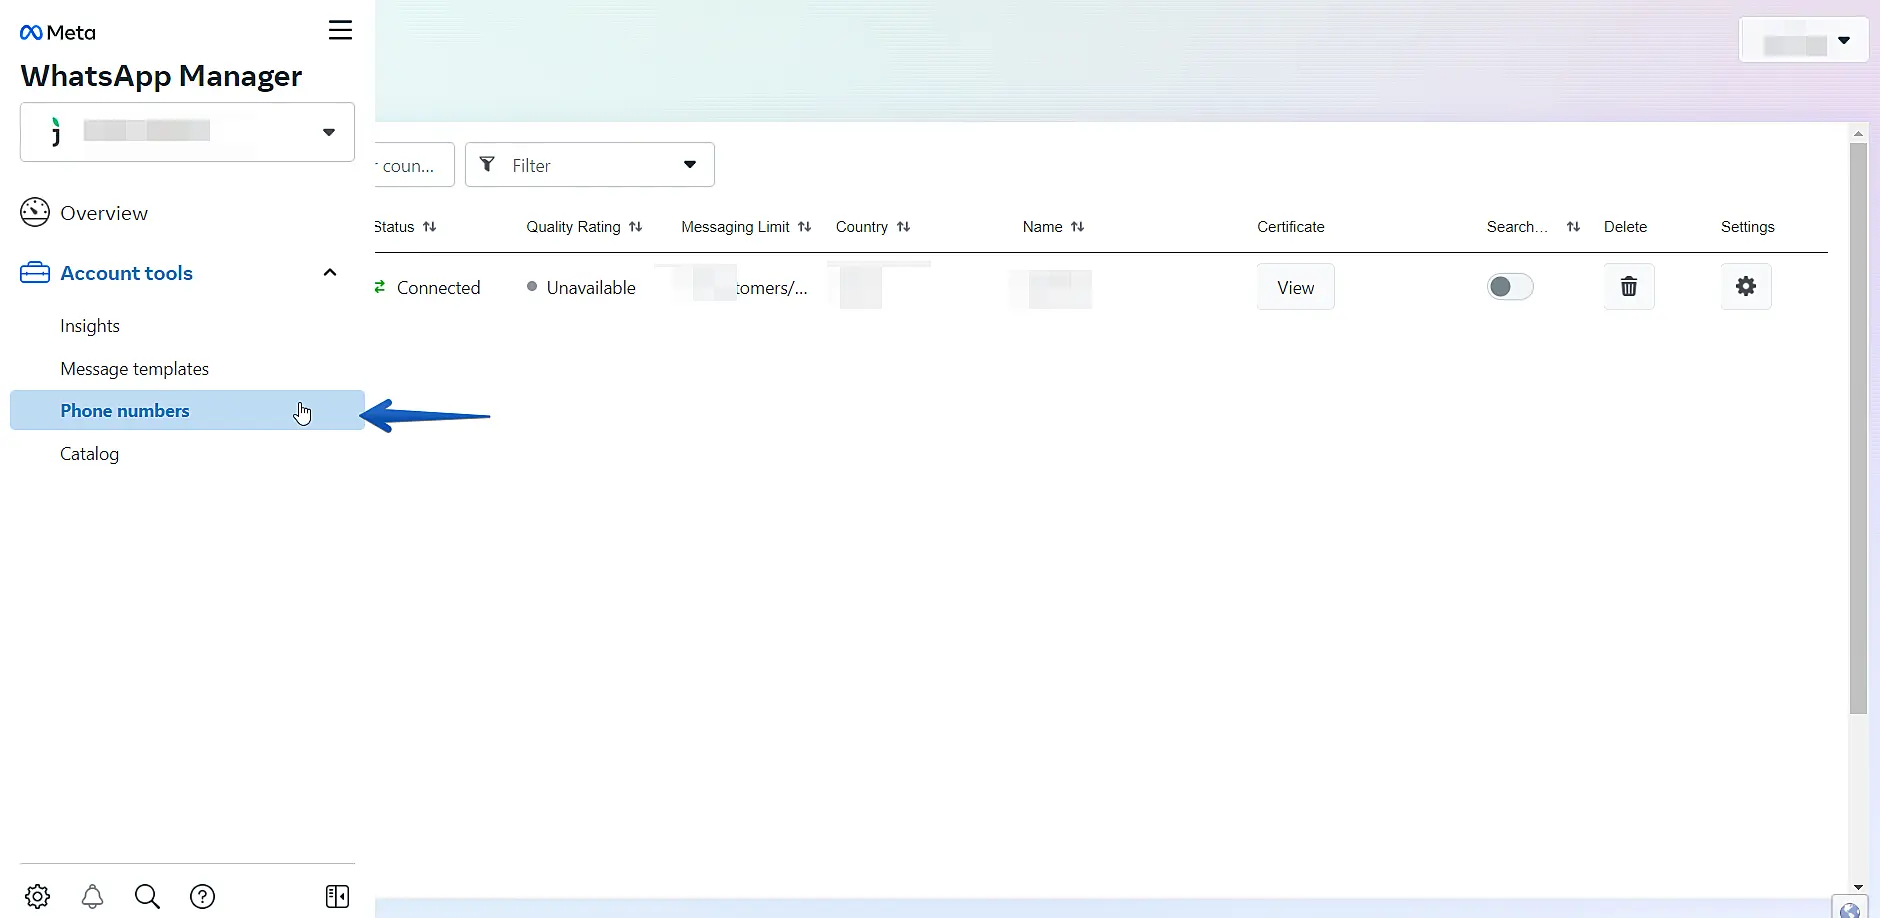1880x918 pixels.
Task: Click the View certificate button
Action: [x=1295, y=287]
